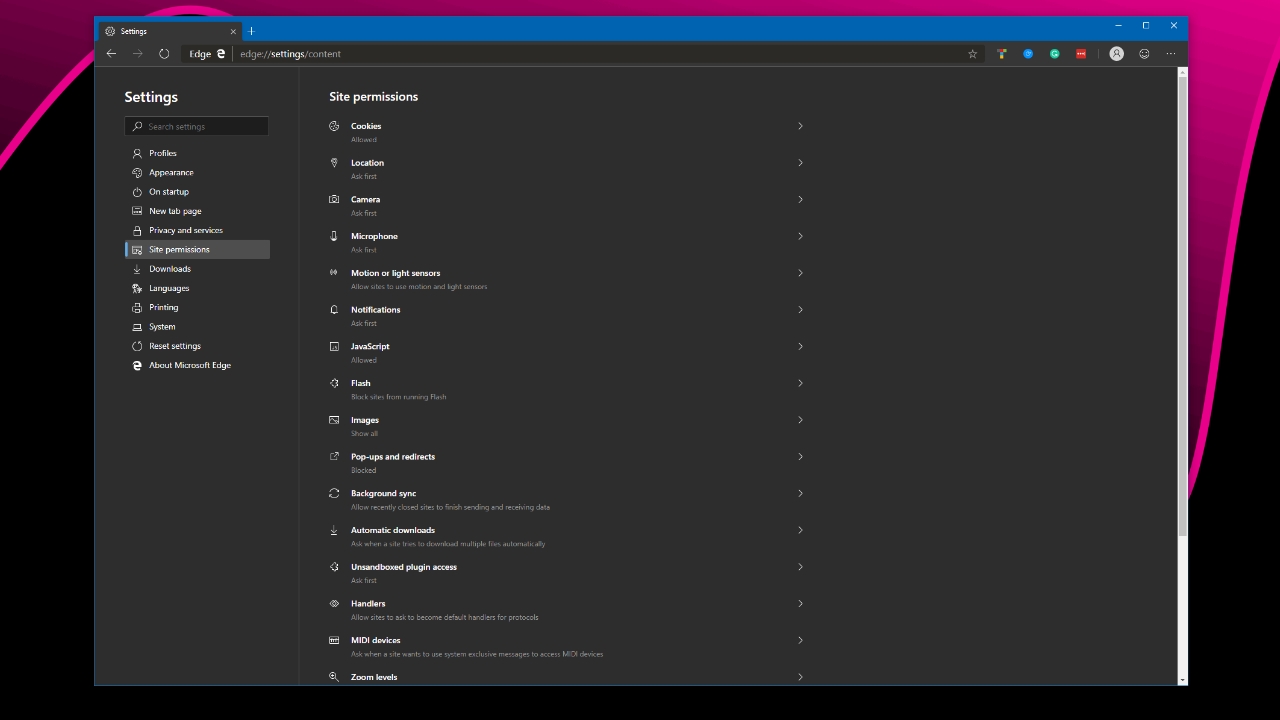
Task: Close the Settings tab
Action: [x=233, y=31]
